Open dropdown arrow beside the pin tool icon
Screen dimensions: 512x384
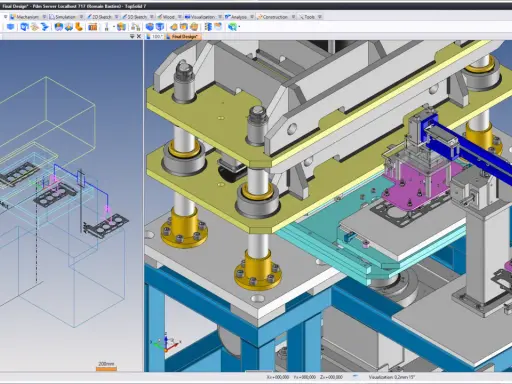(x=114, y=27)
